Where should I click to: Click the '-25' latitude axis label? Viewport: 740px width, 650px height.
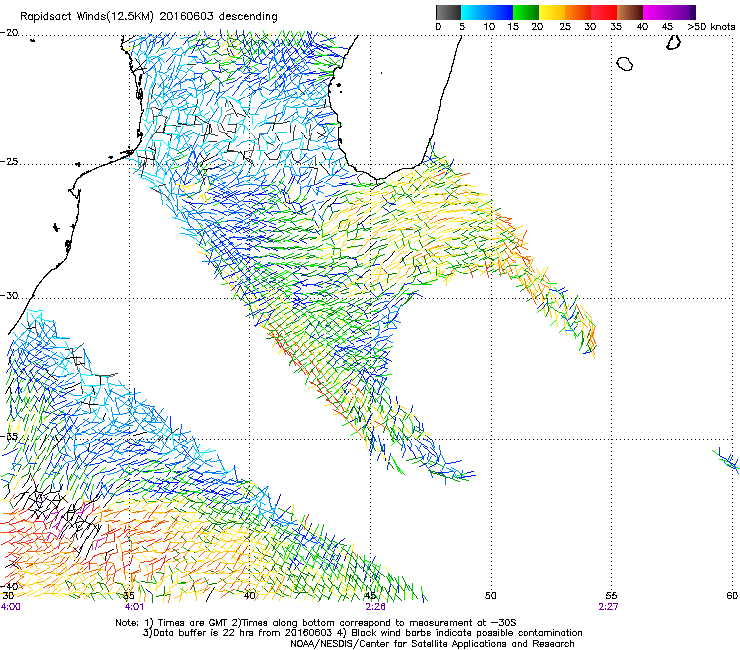click(x=9, y=162)
